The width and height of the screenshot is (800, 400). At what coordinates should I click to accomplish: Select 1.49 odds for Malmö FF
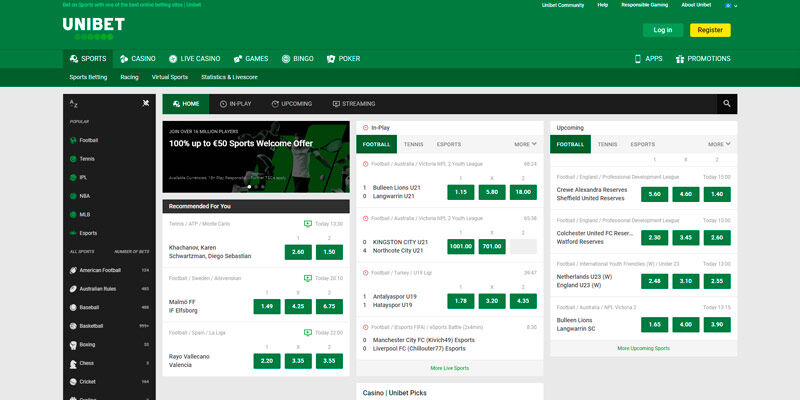click(267, 306)
